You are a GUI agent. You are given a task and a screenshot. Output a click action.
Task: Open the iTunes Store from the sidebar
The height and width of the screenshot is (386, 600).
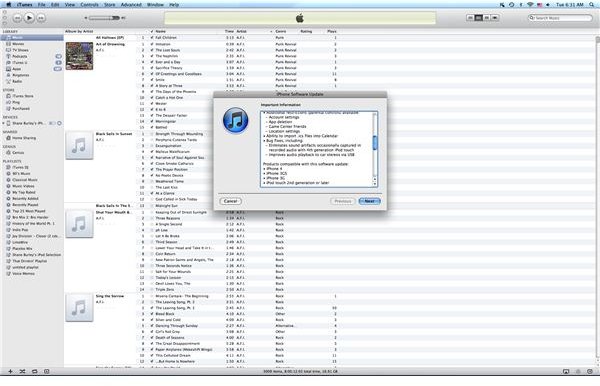click(32, 96)
